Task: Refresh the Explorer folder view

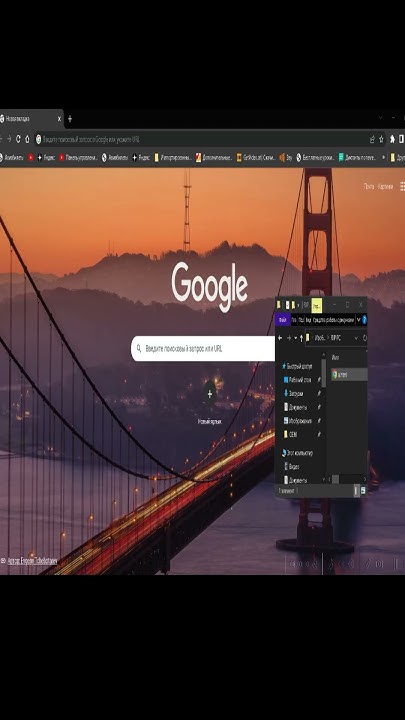Action: click(365, 338)
